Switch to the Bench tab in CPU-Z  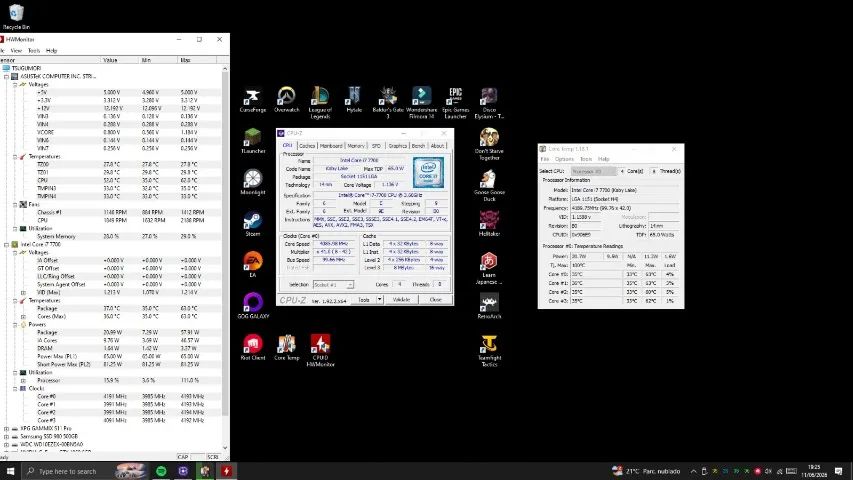click(x=418, y=146)
